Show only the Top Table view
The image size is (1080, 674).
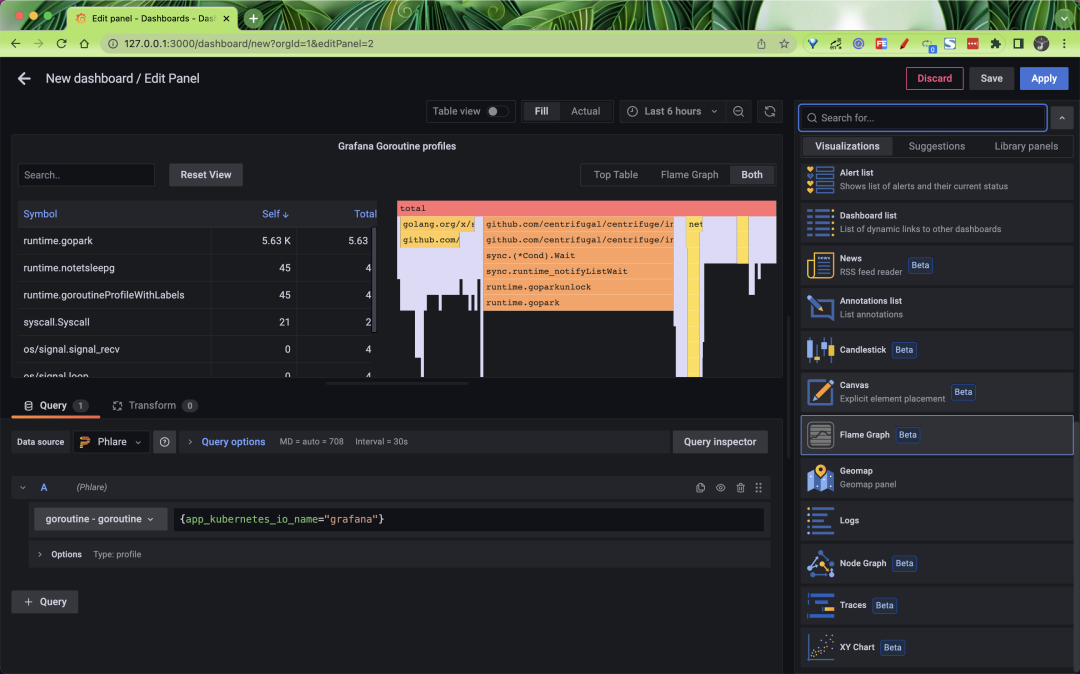tap(616, 175)
